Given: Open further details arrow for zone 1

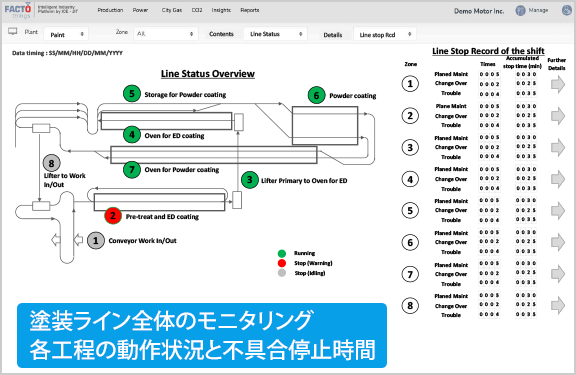Looking at the screenshot, I should coord(558,84).
